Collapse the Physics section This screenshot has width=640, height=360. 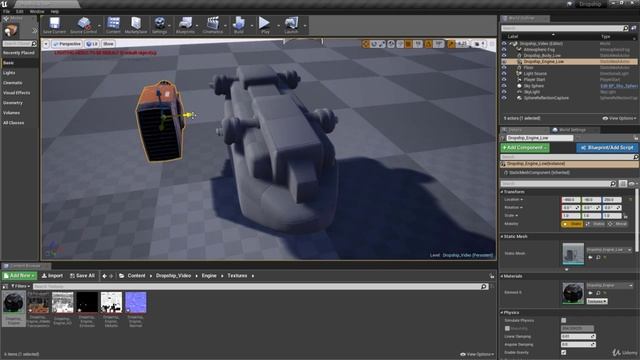[x=502, y=313]
